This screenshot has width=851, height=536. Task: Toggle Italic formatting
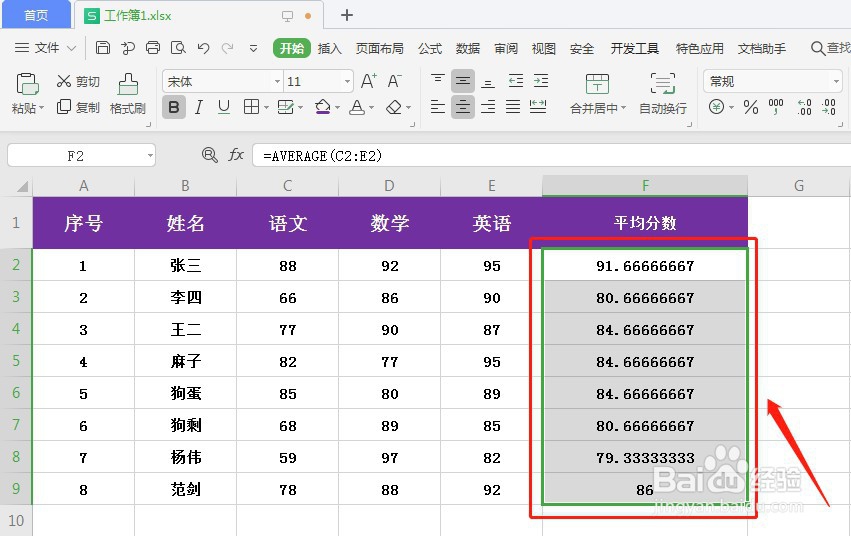[x=199, y=107]
